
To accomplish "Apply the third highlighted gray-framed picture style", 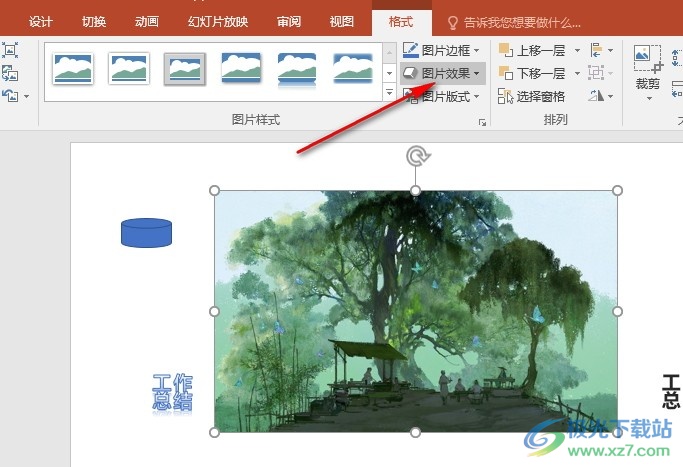I will point(185,68).
